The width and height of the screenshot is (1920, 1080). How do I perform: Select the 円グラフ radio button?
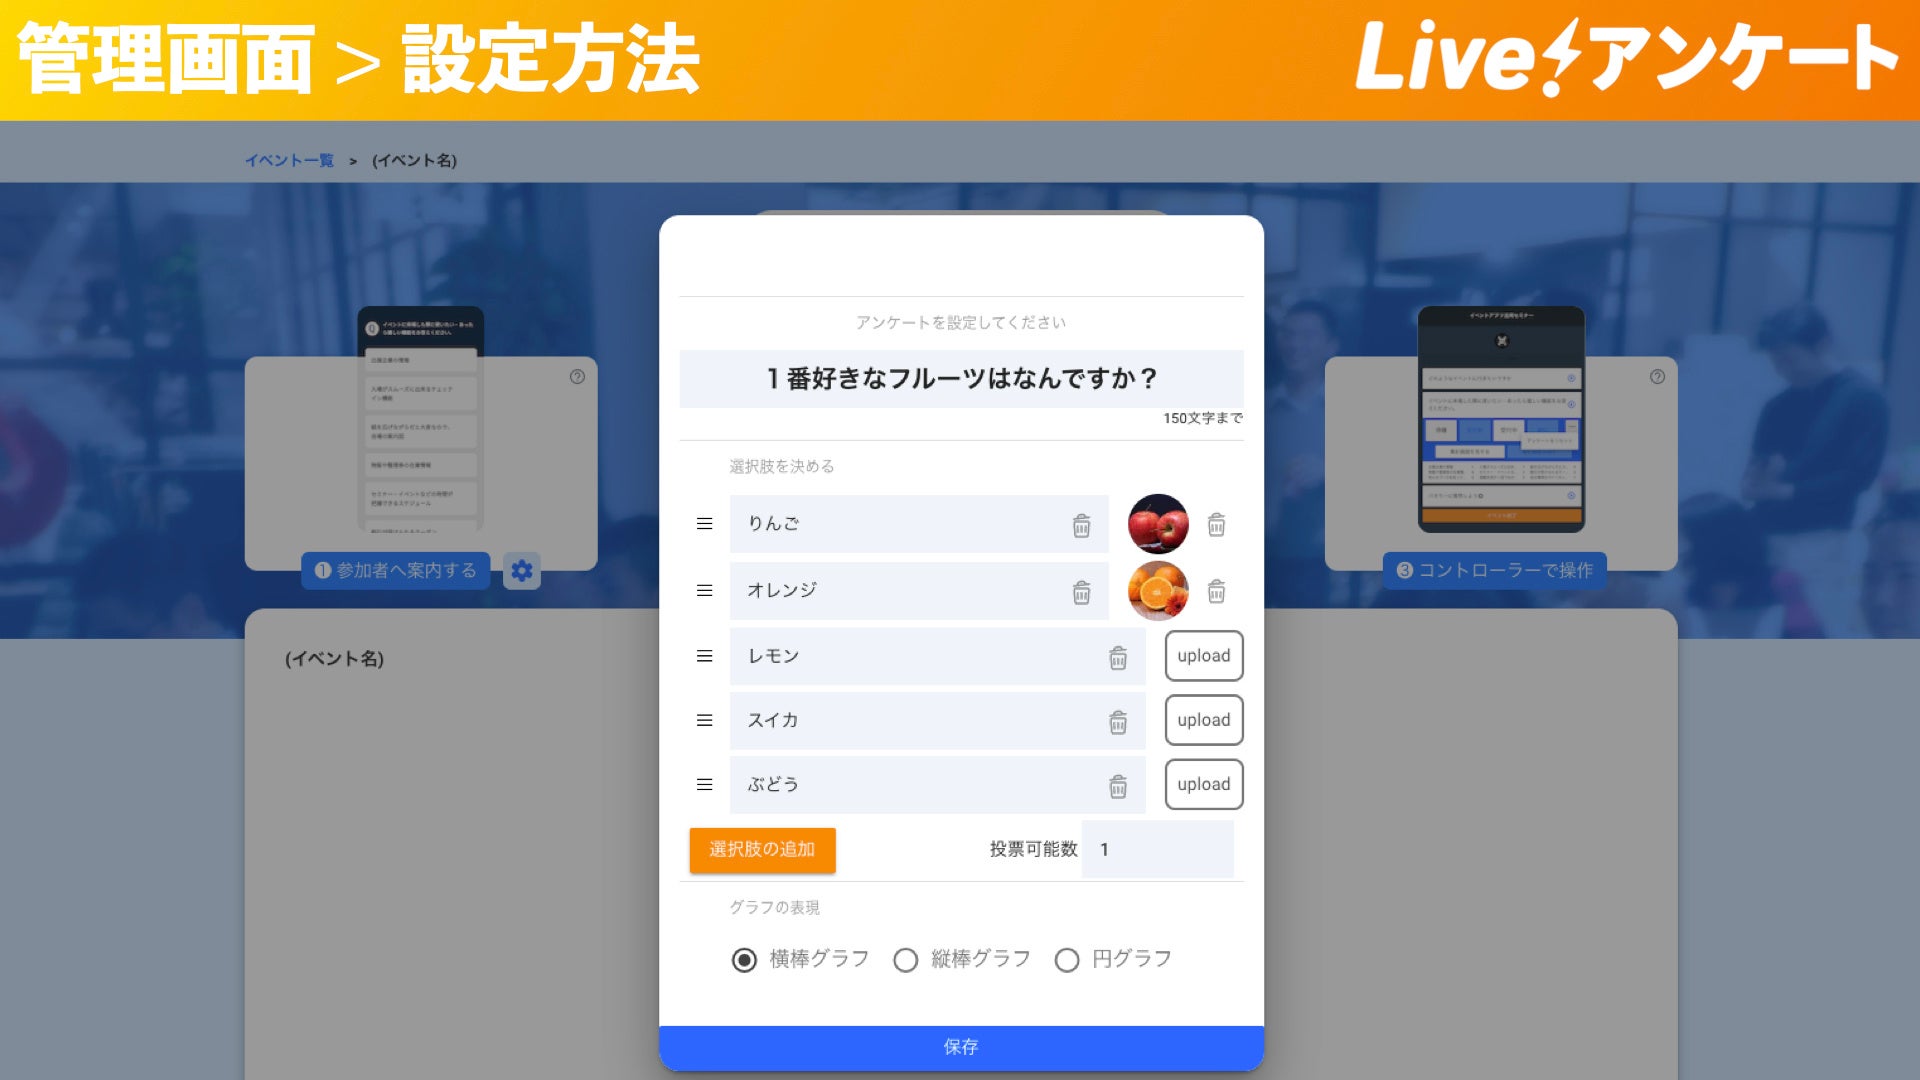(1065, 957)
